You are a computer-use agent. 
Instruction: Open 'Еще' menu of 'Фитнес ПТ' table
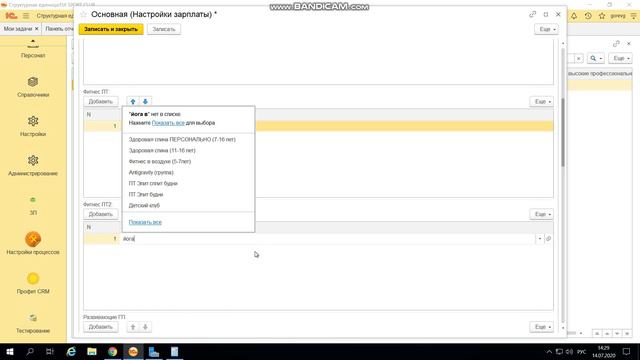[542, 101]
